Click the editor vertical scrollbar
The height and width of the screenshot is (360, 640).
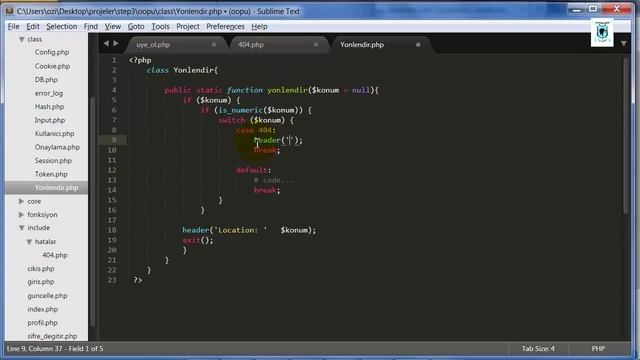627,135
